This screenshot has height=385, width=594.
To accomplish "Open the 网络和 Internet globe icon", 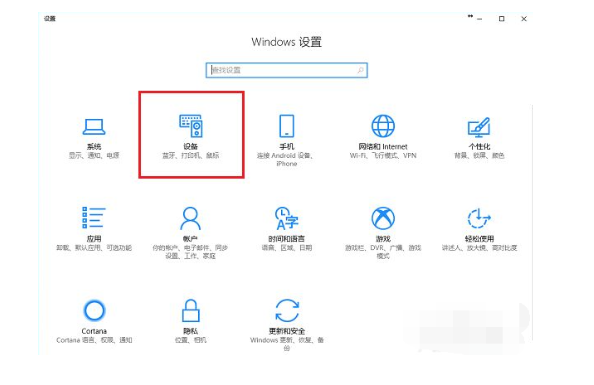I will (383, 126).
